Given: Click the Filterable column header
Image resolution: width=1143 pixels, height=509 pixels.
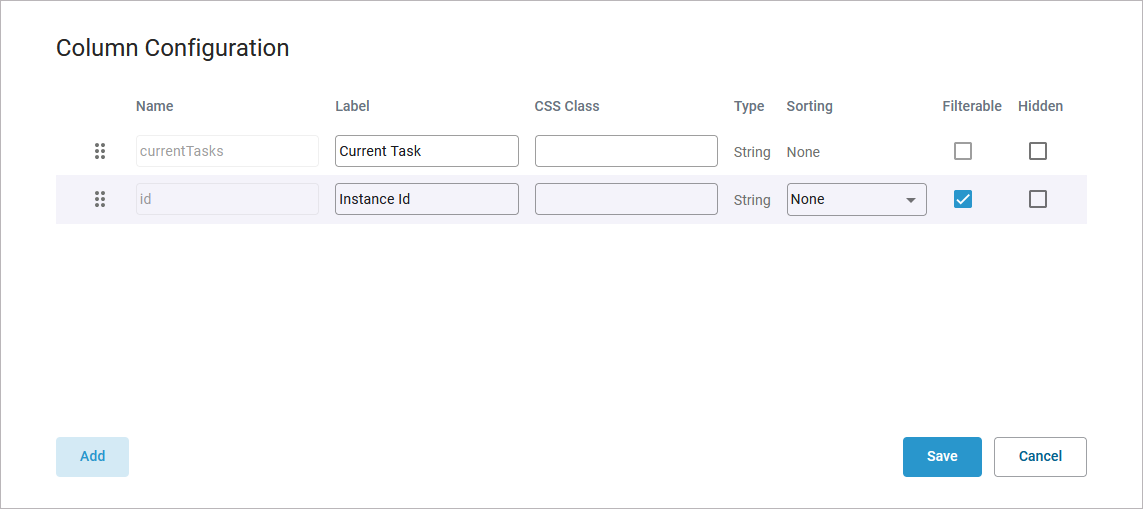Looking at the screenshot, I should [971, 106].
